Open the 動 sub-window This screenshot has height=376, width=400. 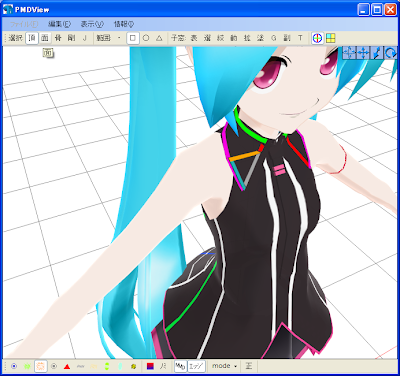tap(234, 38)
